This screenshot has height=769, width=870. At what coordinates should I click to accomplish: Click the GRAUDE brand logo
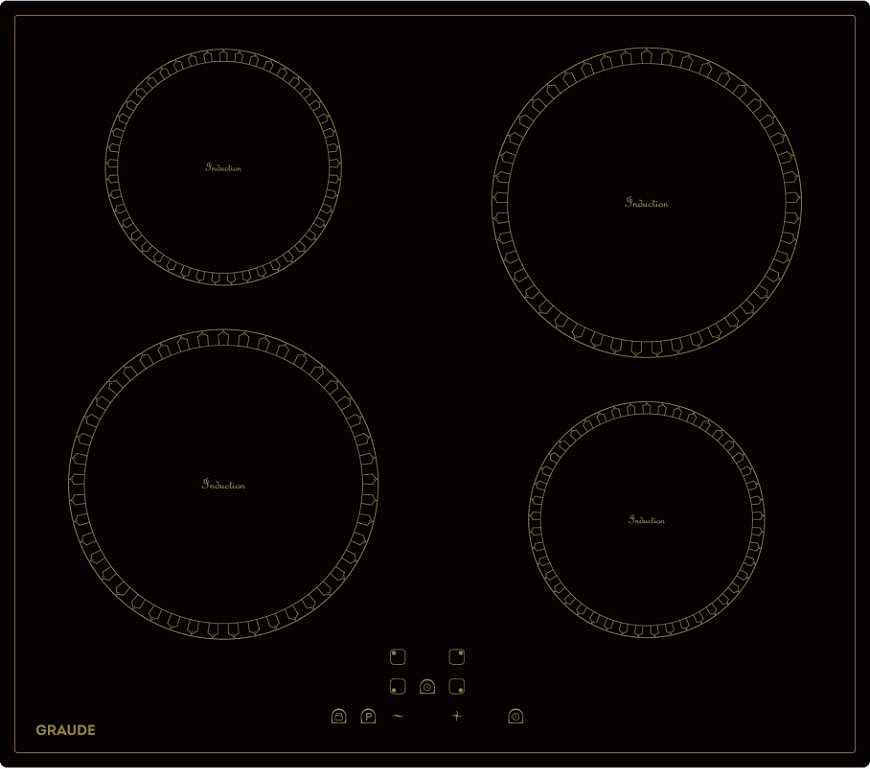(x=66, y=730)
